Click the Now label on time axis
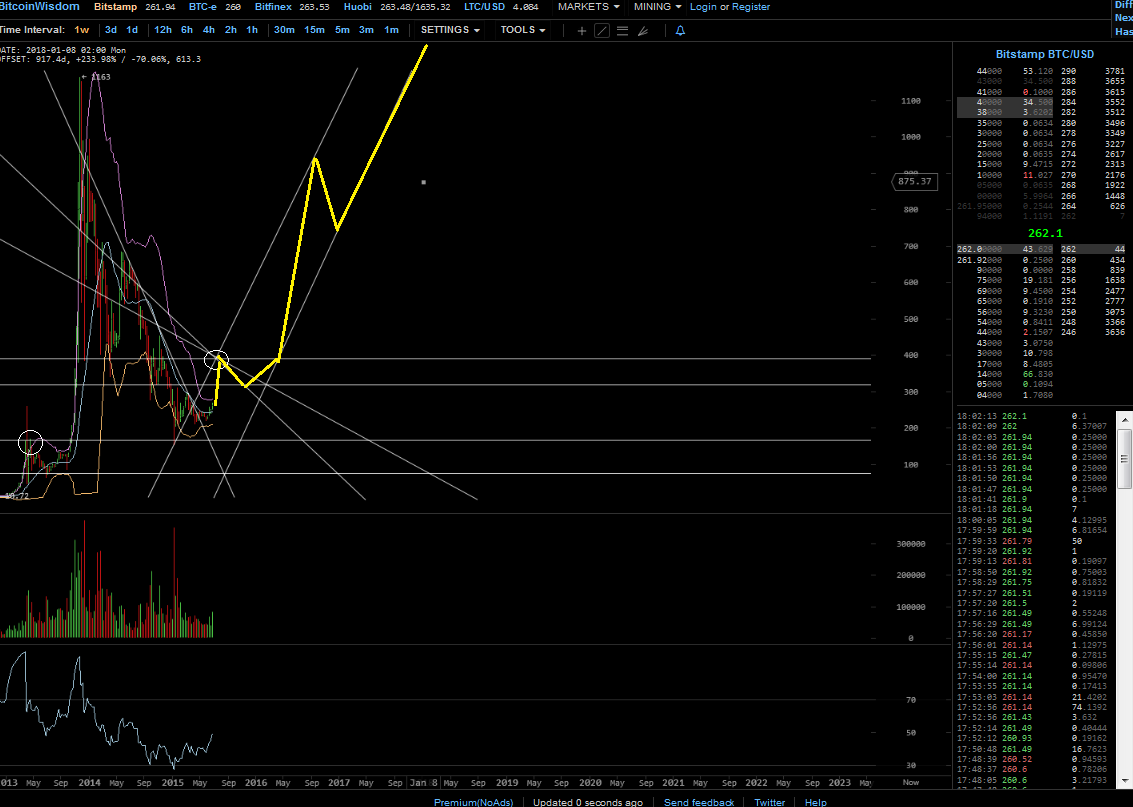1133x807 pixels. point(910,782)
